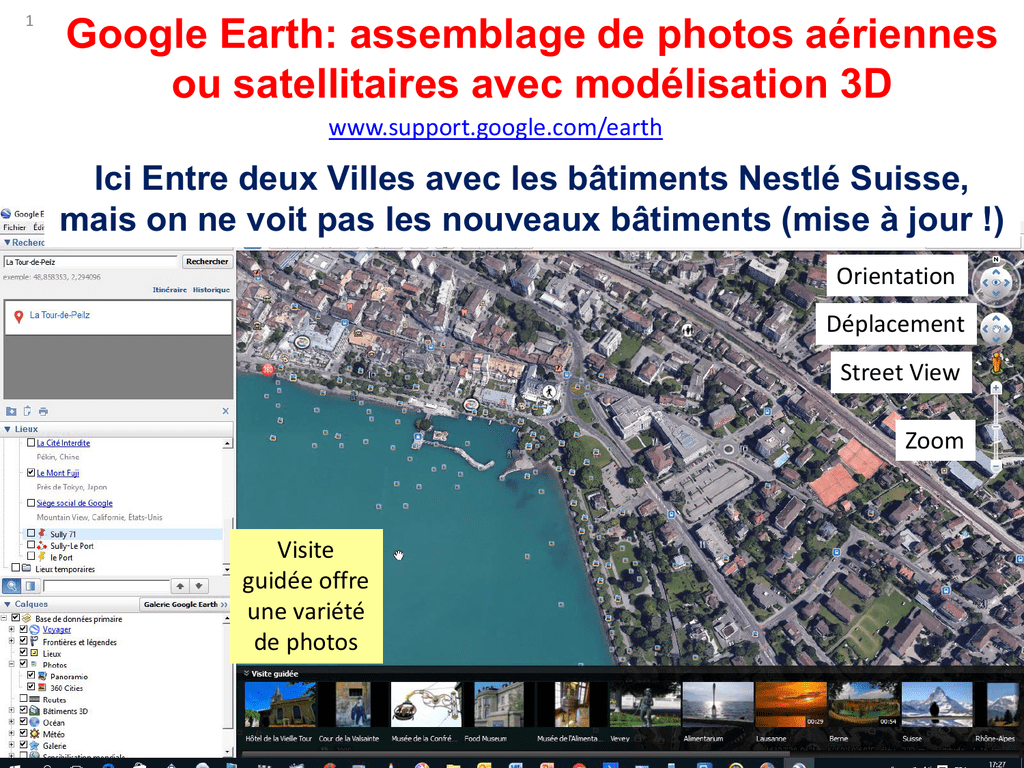The image size is (1024, 768).
Task: Click the yellow pushpin icon for le Port
Action: pos(42,556)
